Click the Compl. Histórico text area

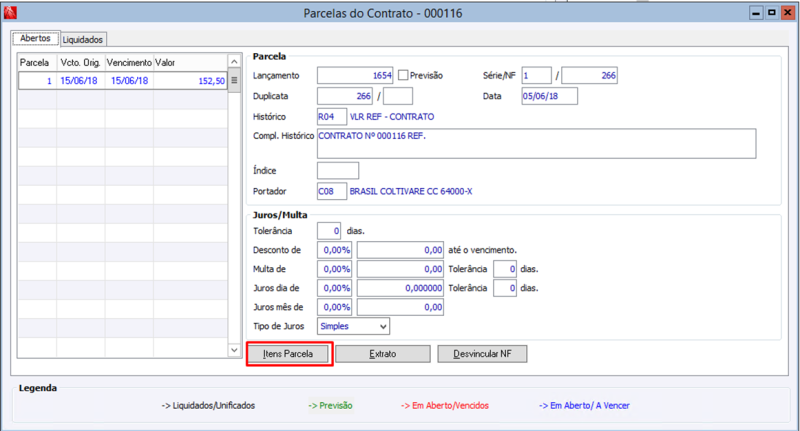tap(536, 143)
